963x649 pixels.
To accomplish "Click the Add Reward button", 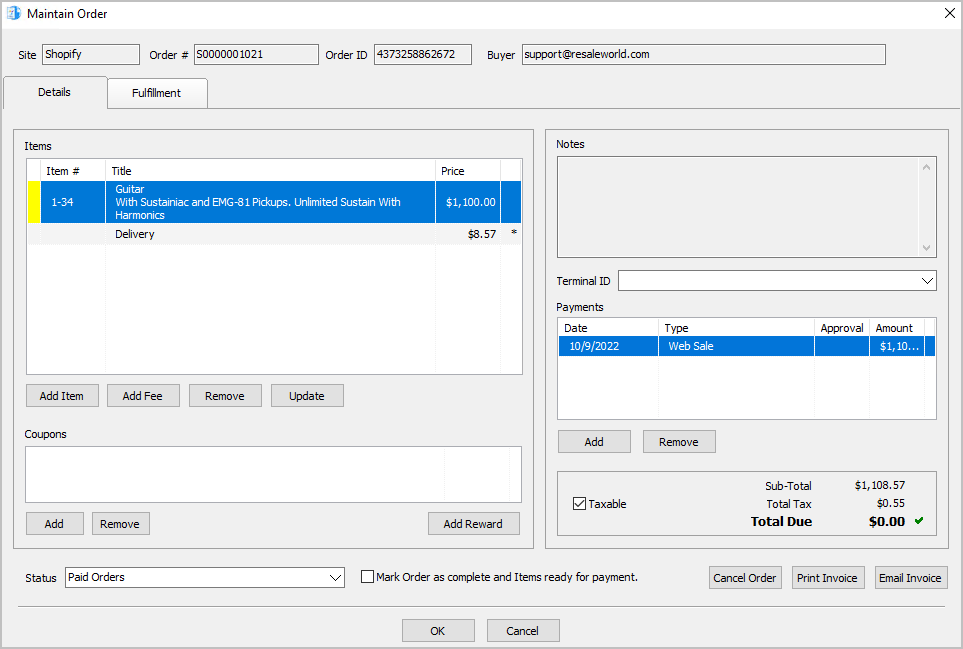I will click(474, 524).
